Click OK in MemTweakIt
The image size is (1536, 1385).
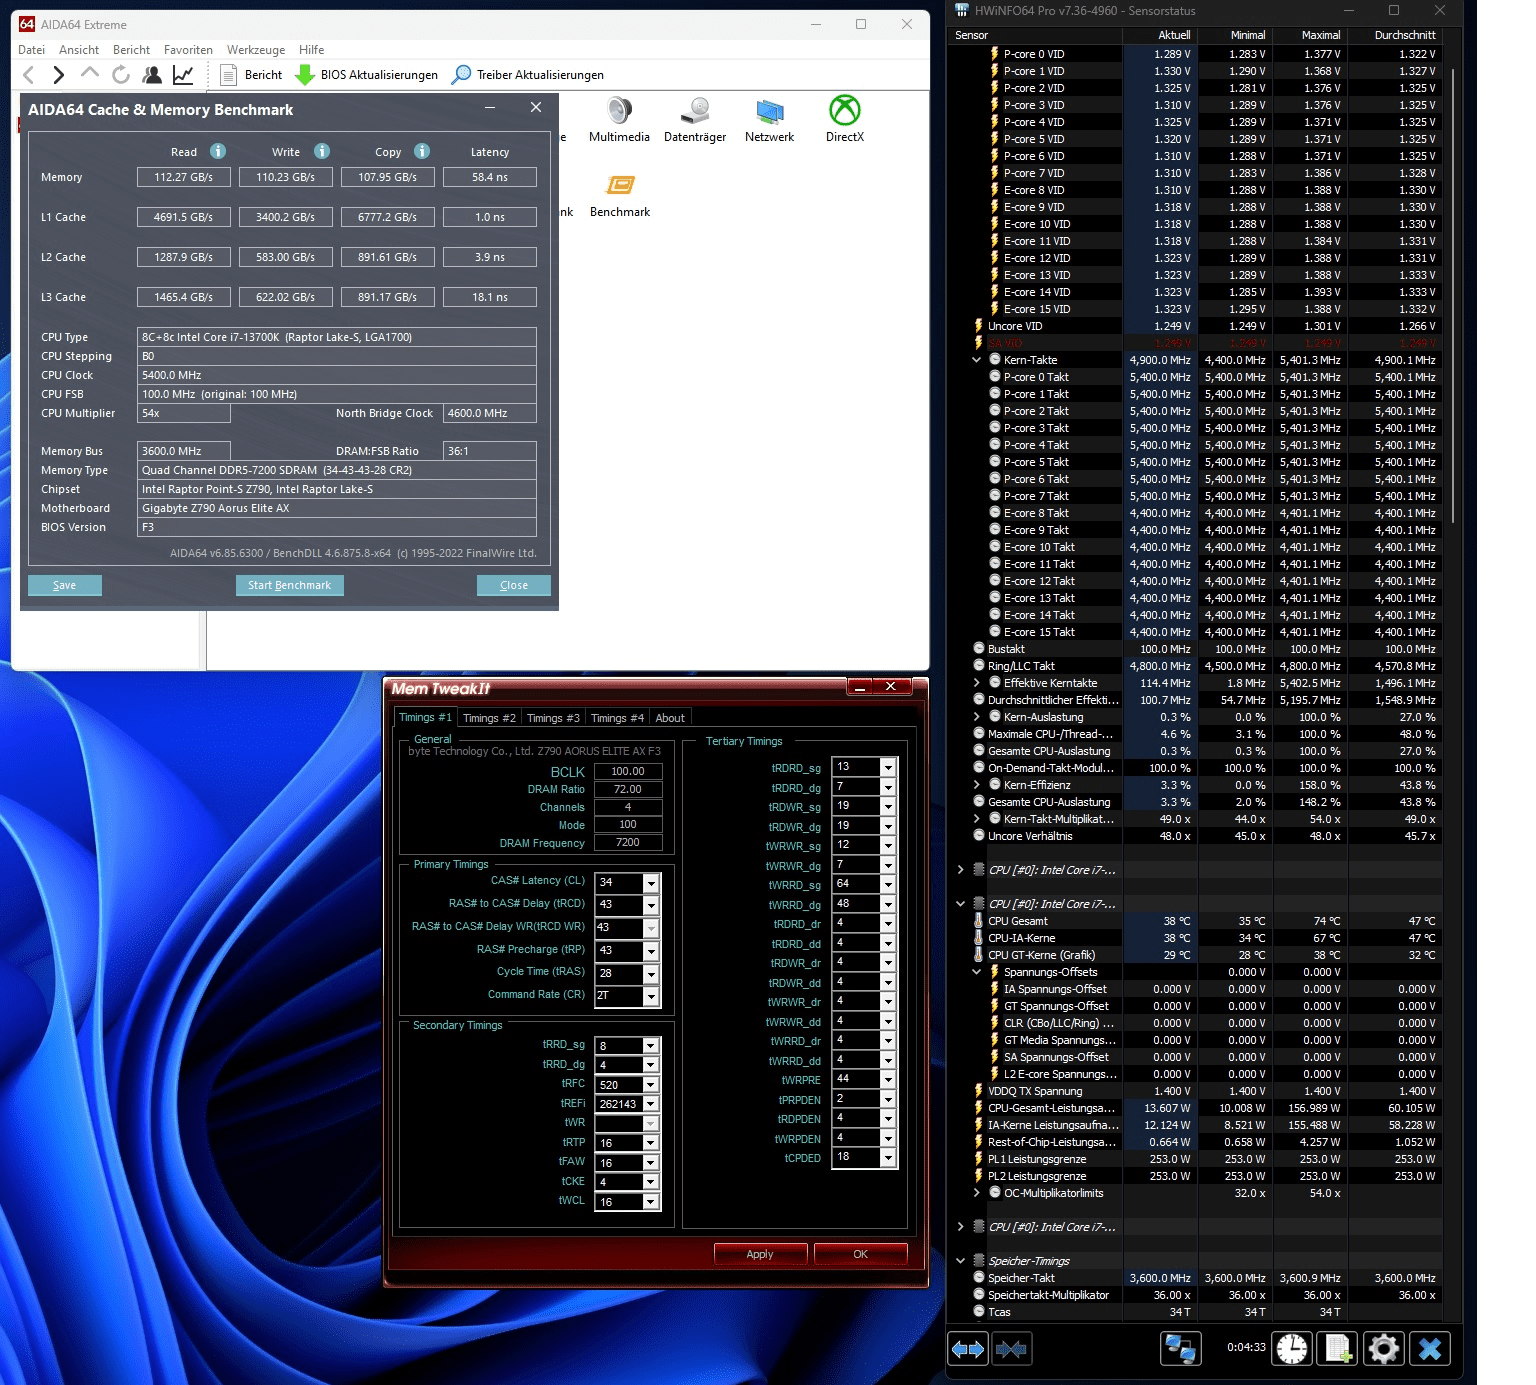click(x=861, y=1254)
